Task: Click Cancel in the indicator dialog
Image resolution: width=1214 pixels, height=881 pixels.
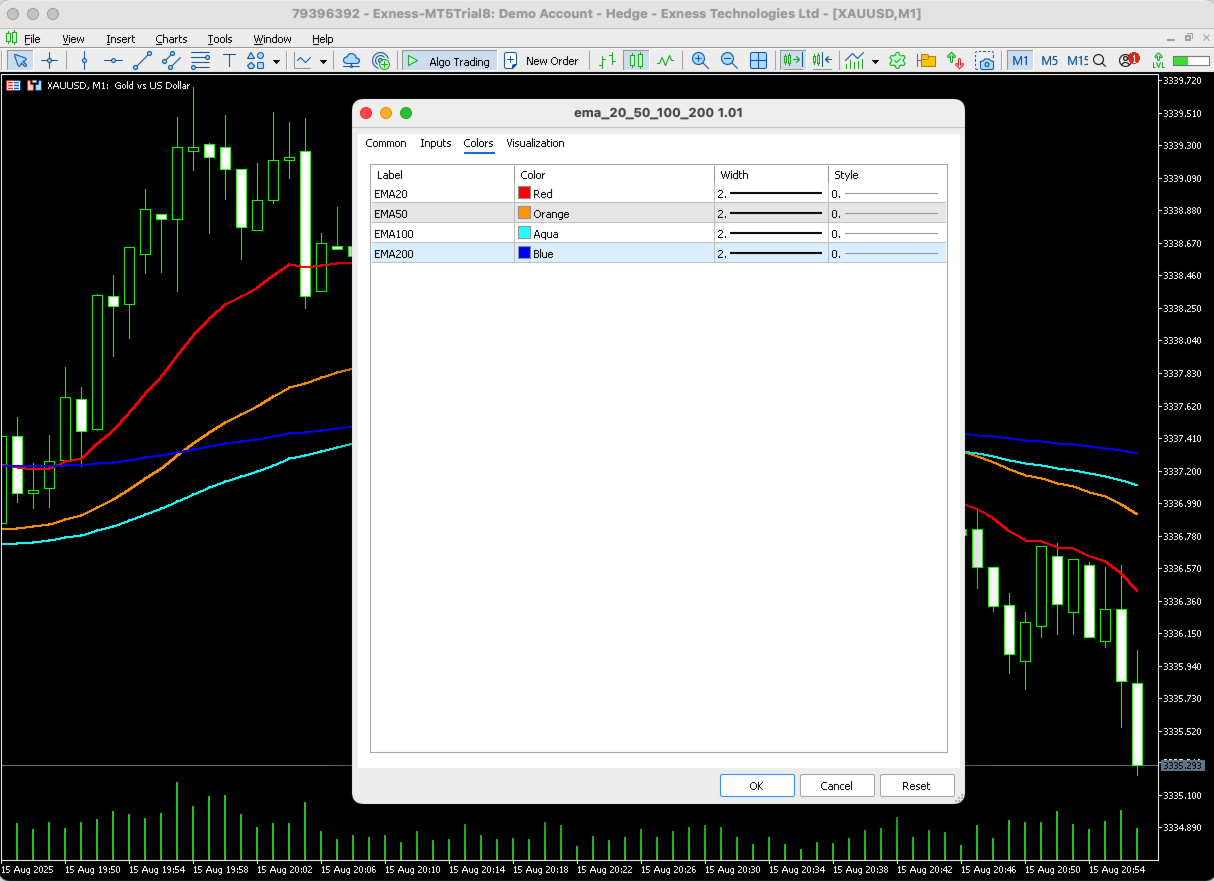Action: coord(837,786)
